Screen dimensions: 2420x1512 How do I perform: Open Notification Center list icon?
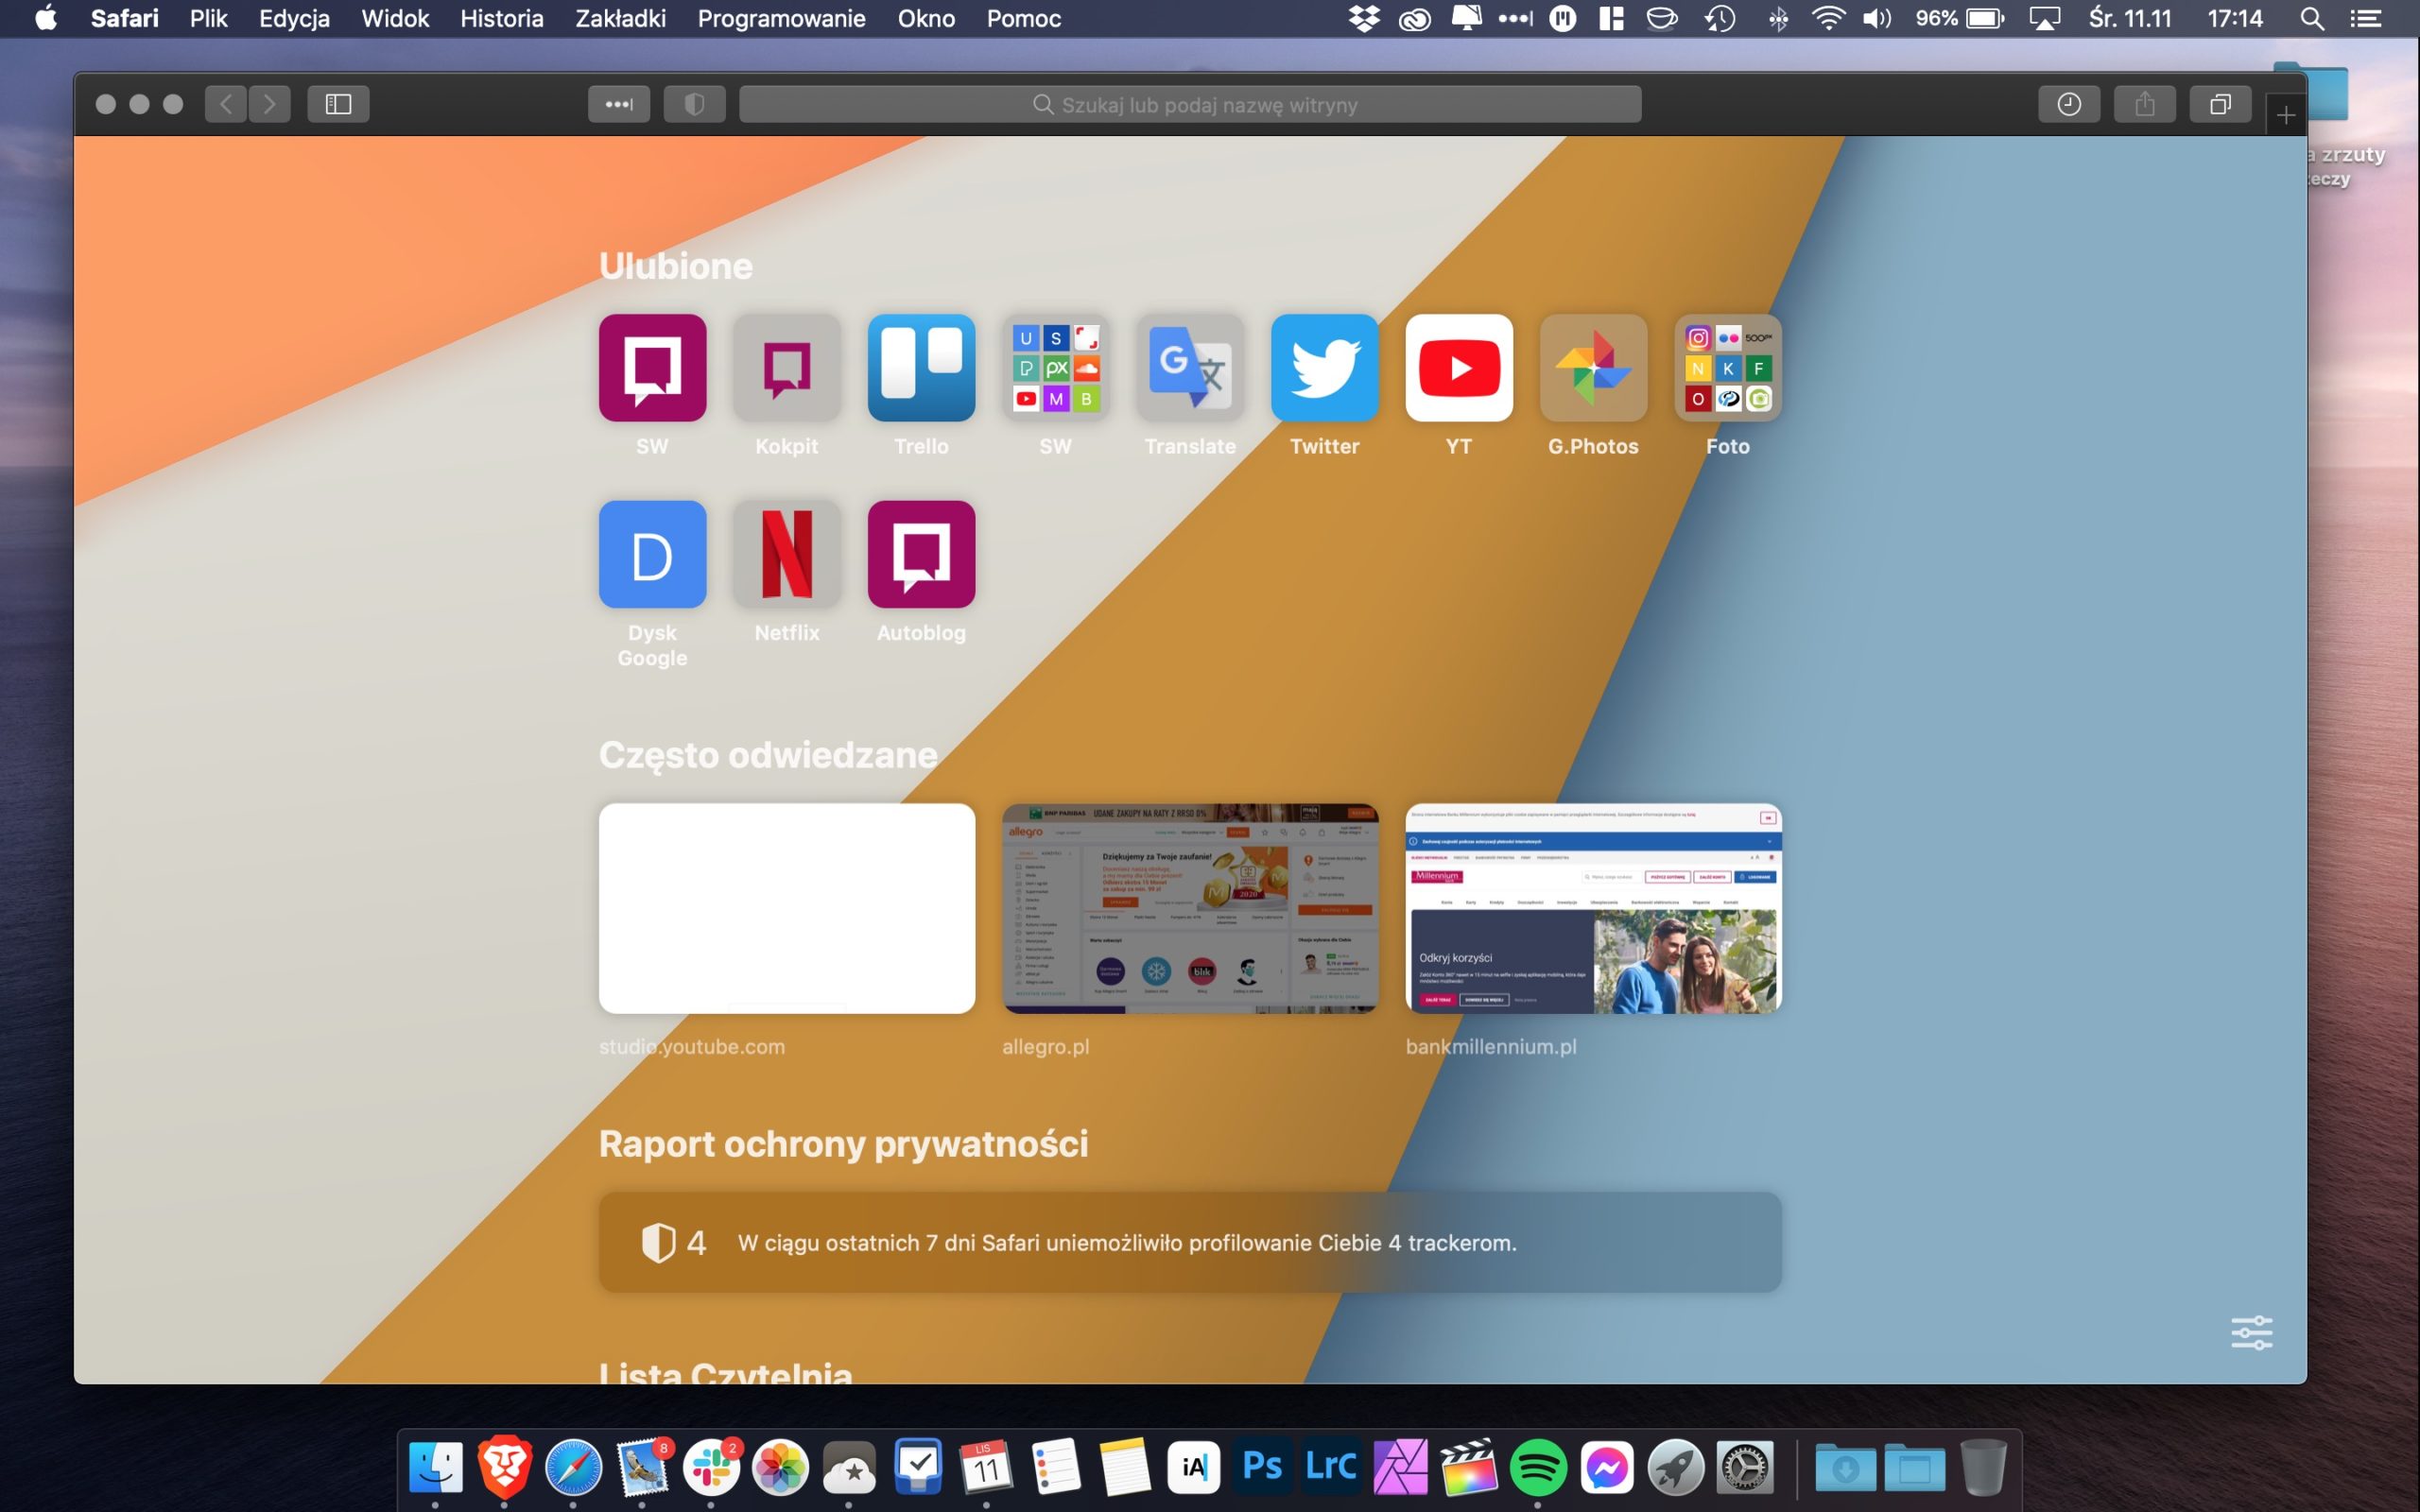2366,18
